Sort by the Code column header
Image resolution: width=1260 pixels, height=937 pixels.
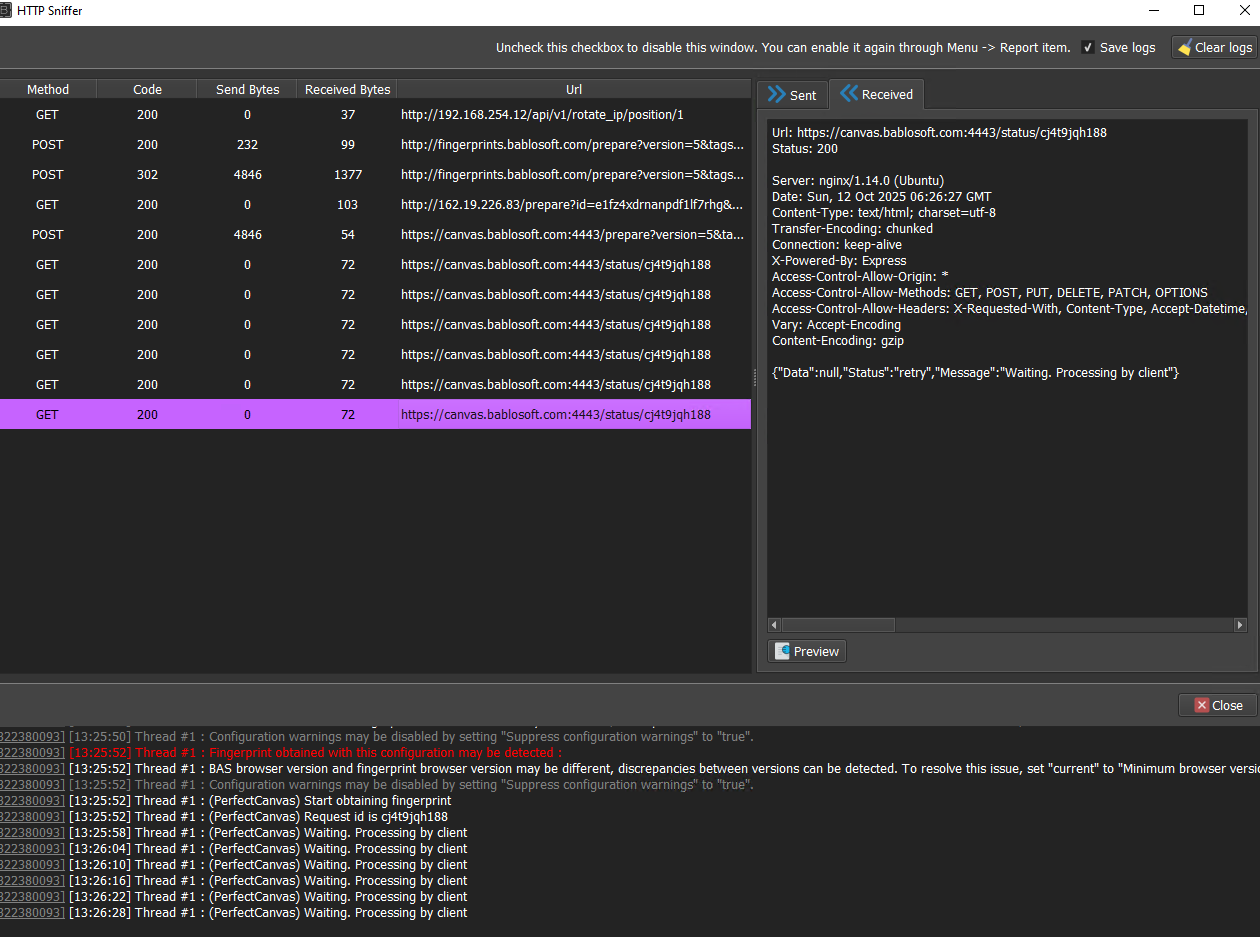[x=147, y=89]
